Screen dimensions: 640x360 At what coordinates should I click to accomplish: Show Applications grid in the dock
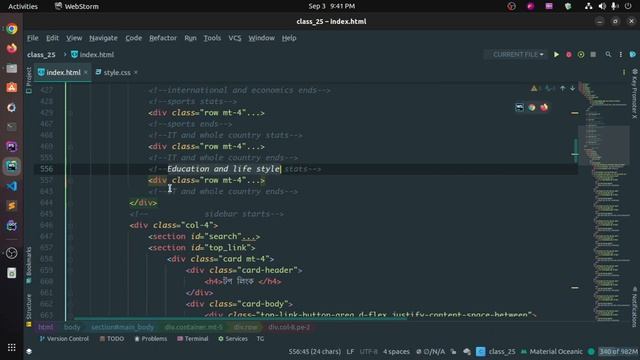(11, 347)
